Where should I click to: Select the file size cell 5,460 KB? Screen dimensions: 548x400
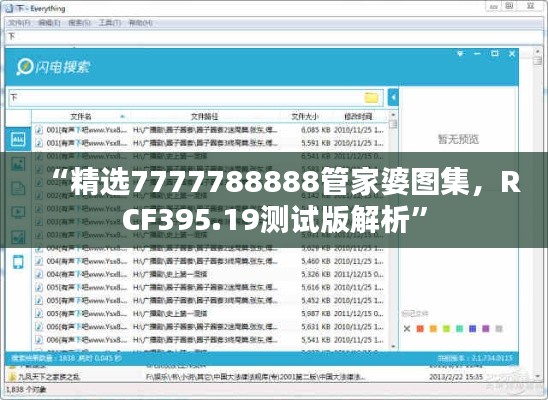click(316, 261)
